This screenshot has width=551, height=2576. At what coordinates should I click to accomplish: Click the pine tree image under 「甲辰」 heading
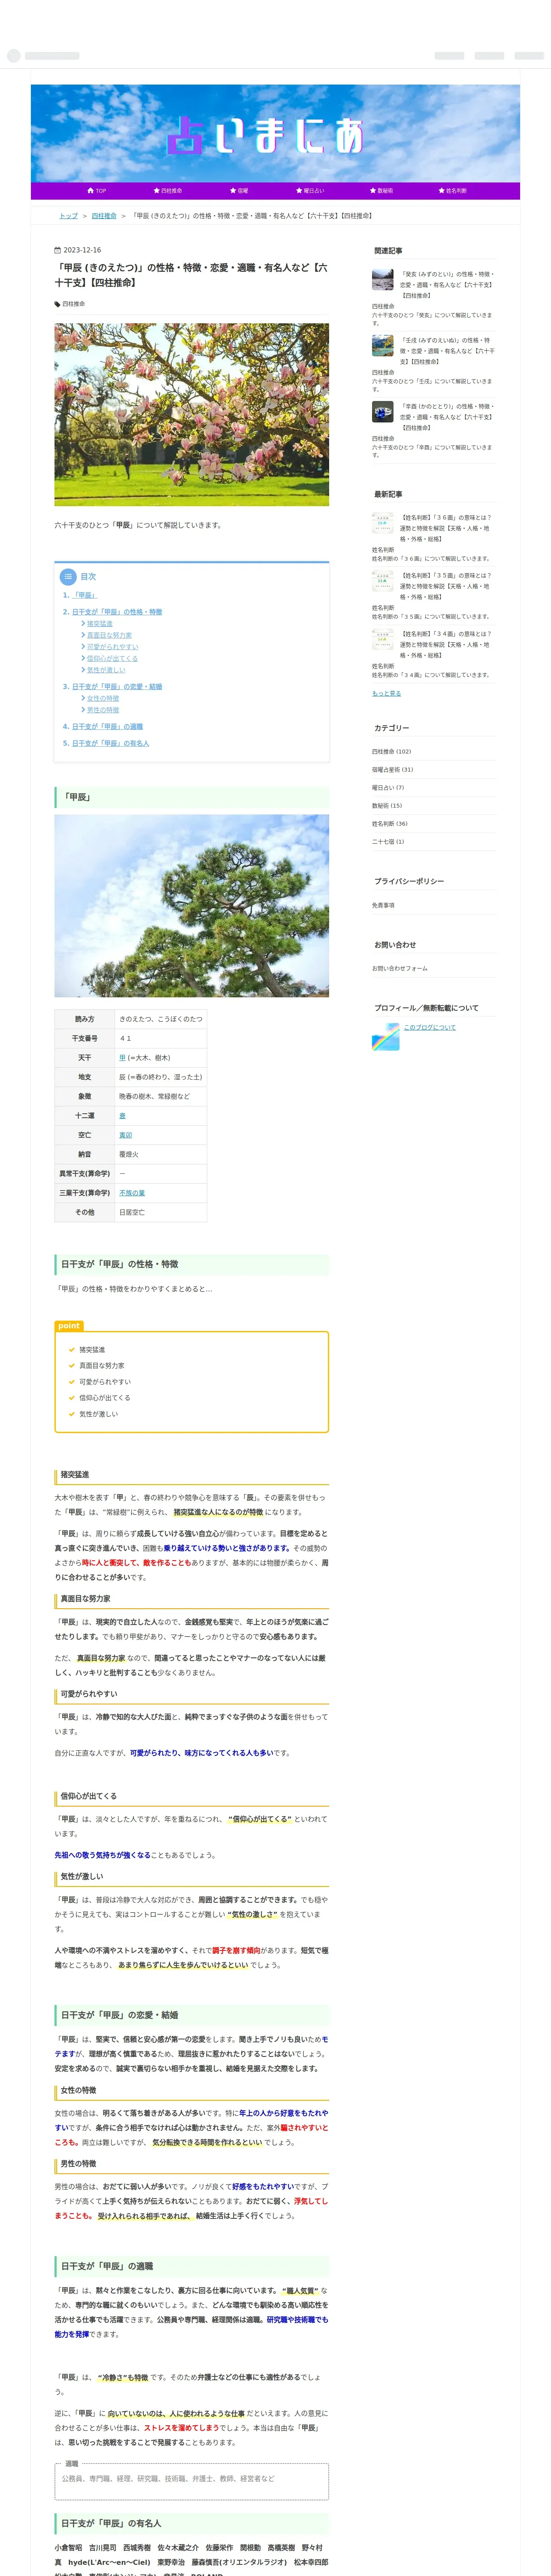(x=192, y=906)
